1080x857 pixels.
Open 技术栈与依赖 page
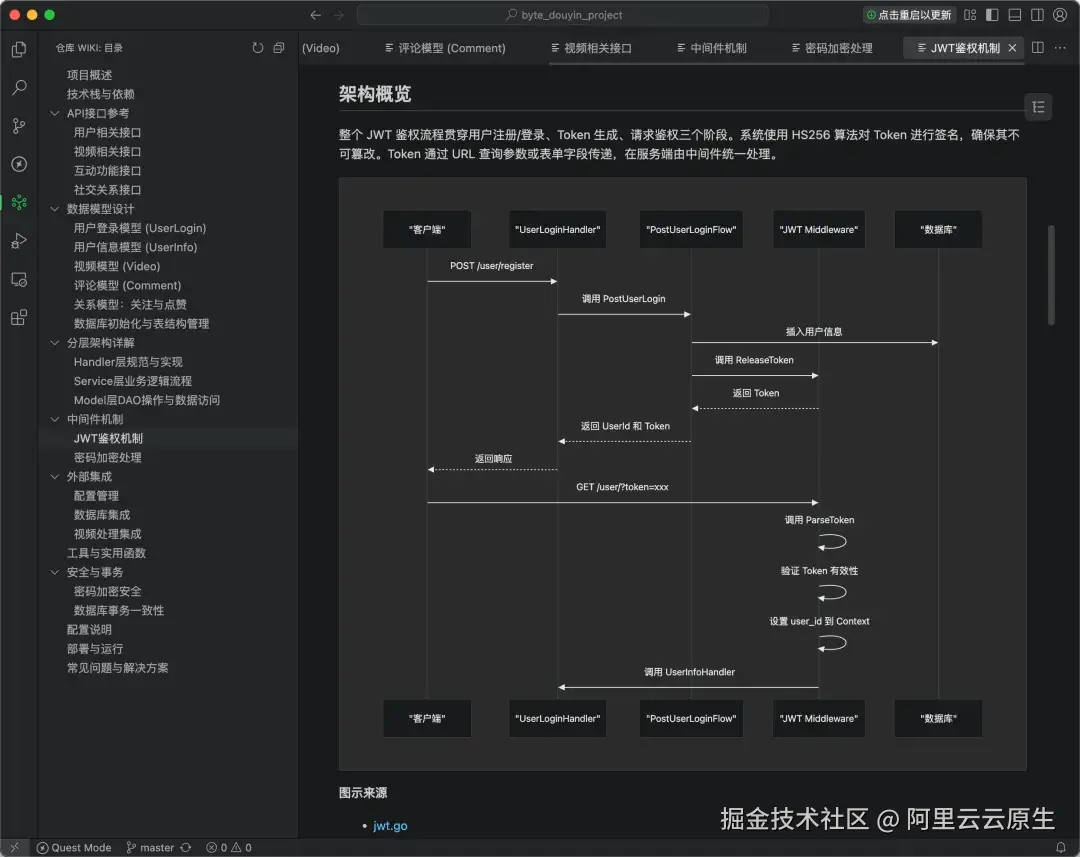click(100, 94)
